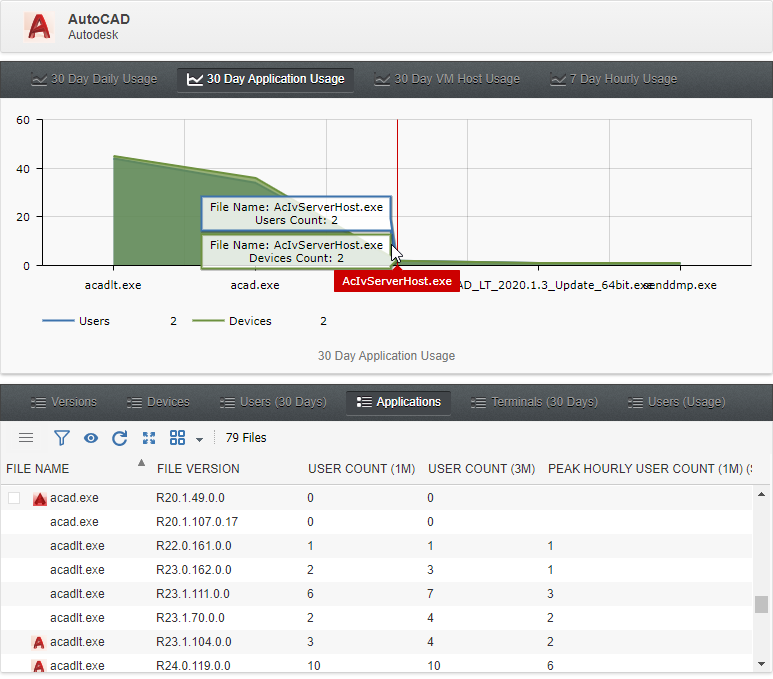Expand the dropdown arrow next to view icon
The image size is (773, 679).
199,440
